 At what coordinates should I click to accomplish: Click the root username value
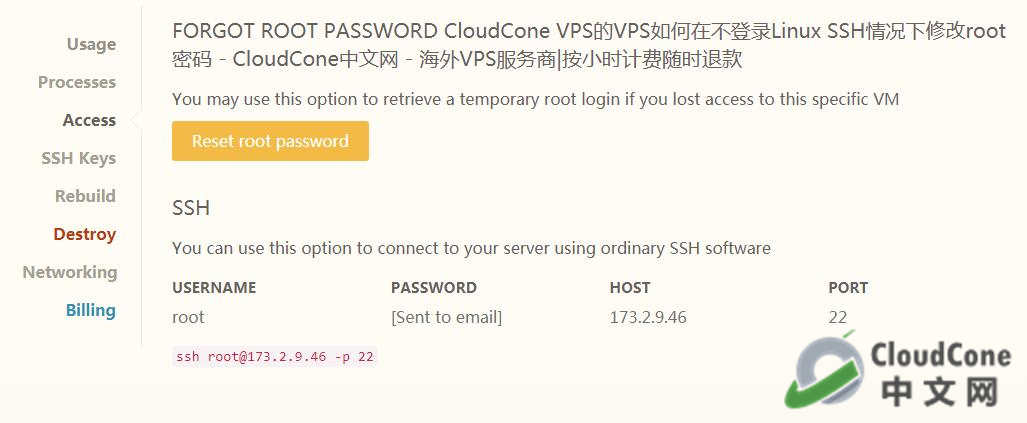[188, 318]
